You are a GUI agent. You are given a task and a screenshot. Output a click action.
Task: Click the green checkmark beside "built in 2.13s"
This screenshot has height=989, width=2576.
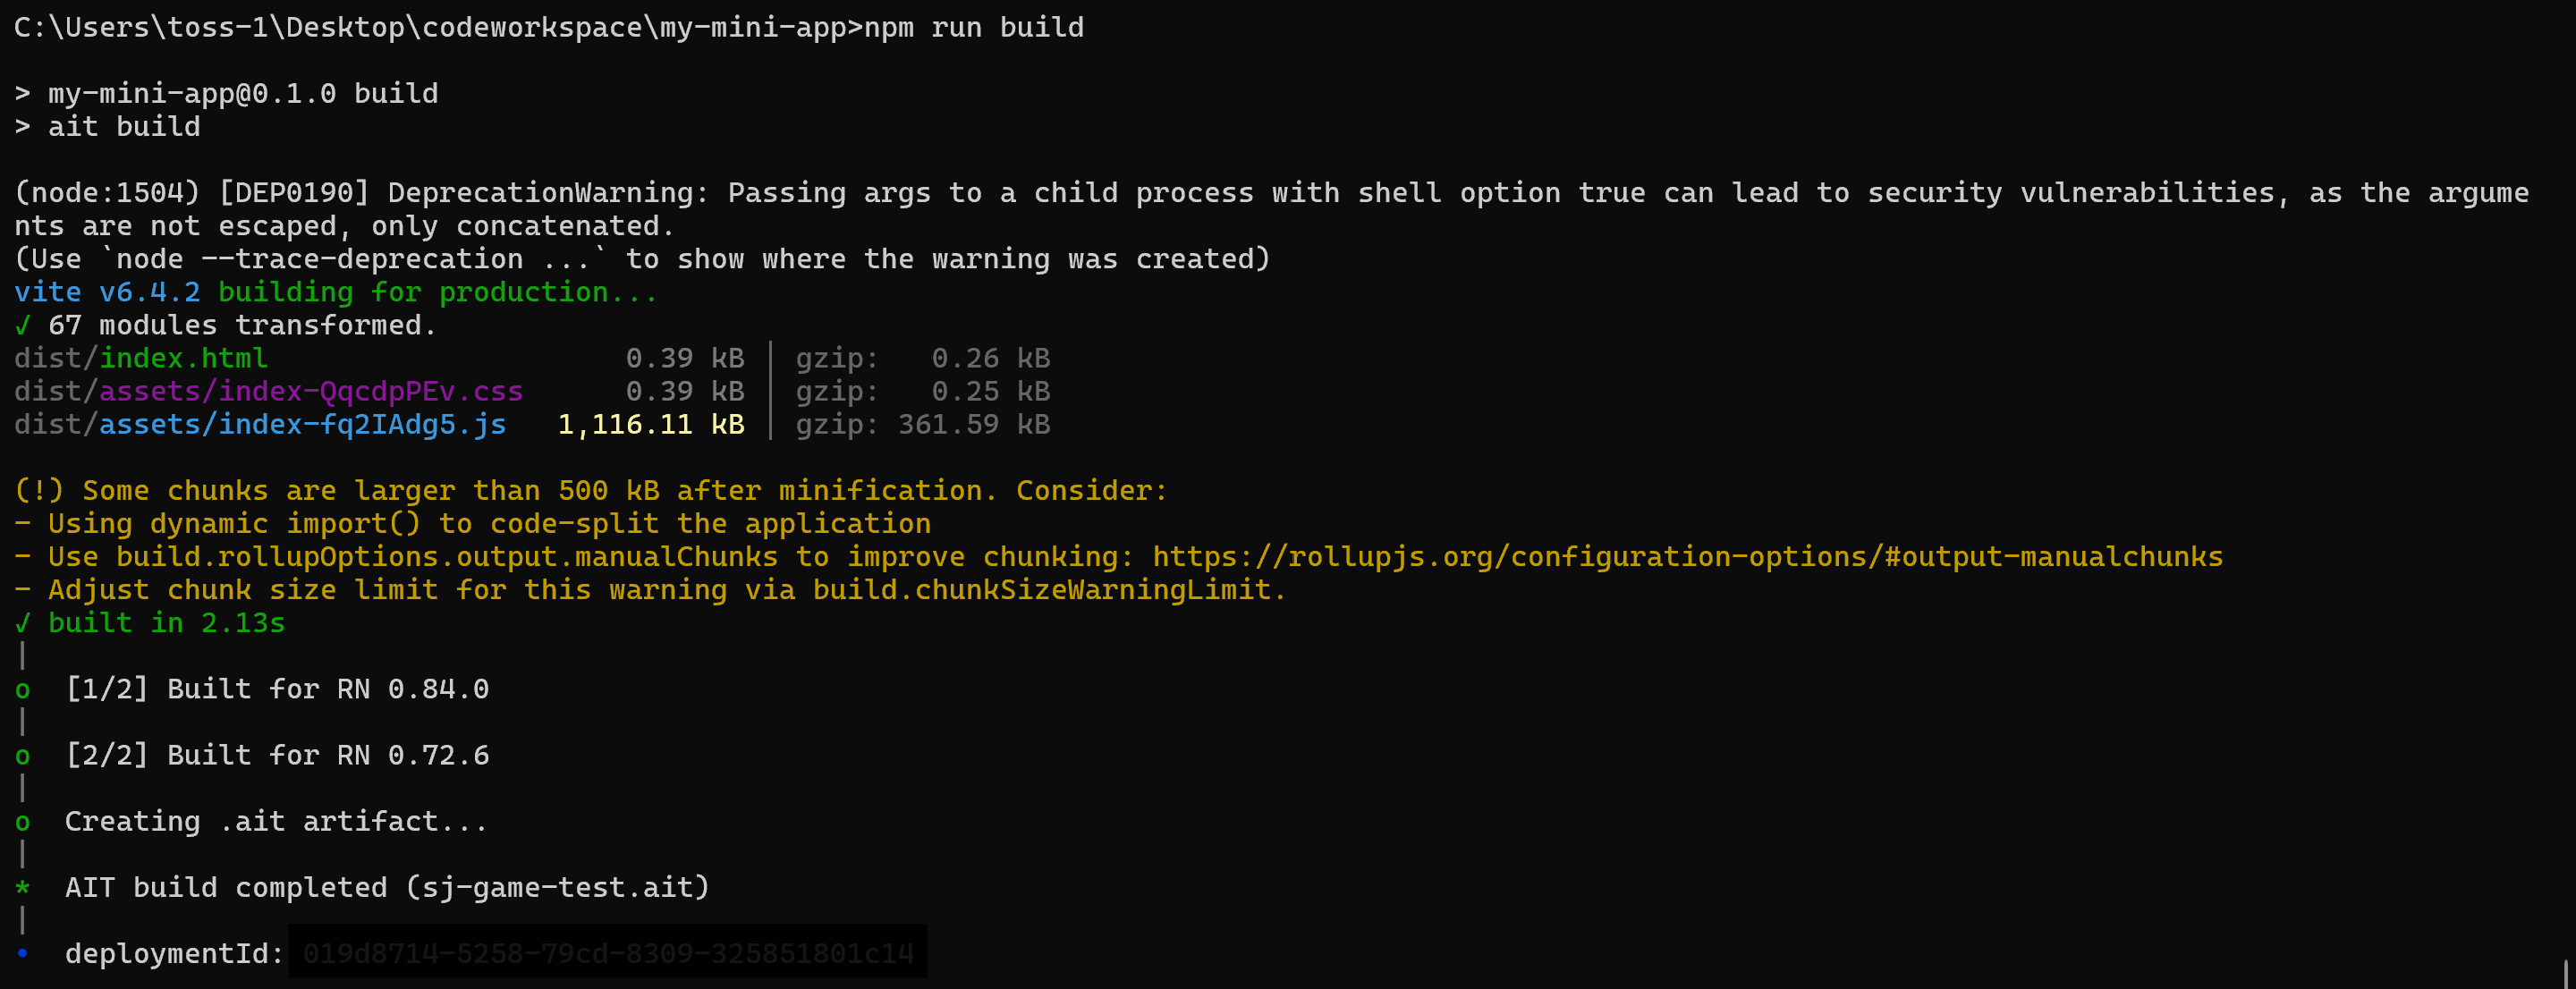pos(22,624)
